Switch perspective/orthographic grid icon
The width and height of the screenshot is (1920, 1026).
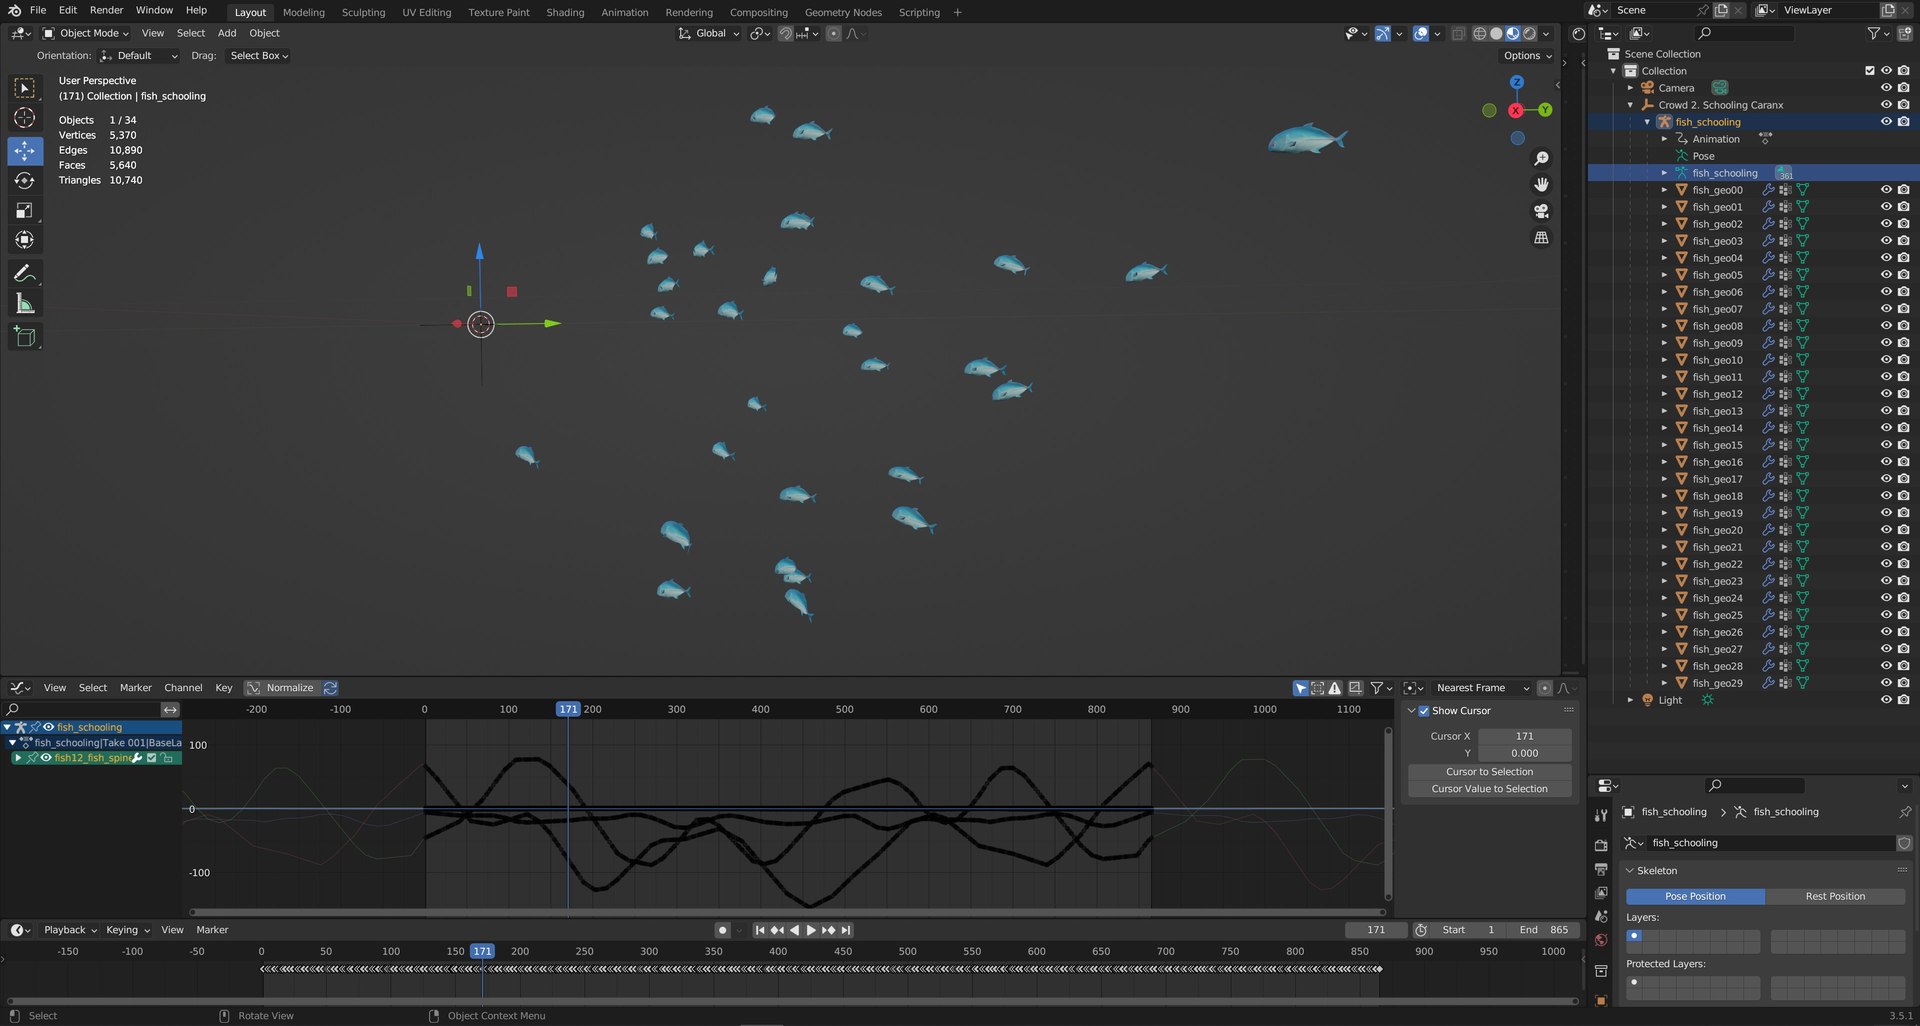coord(1542,238)
